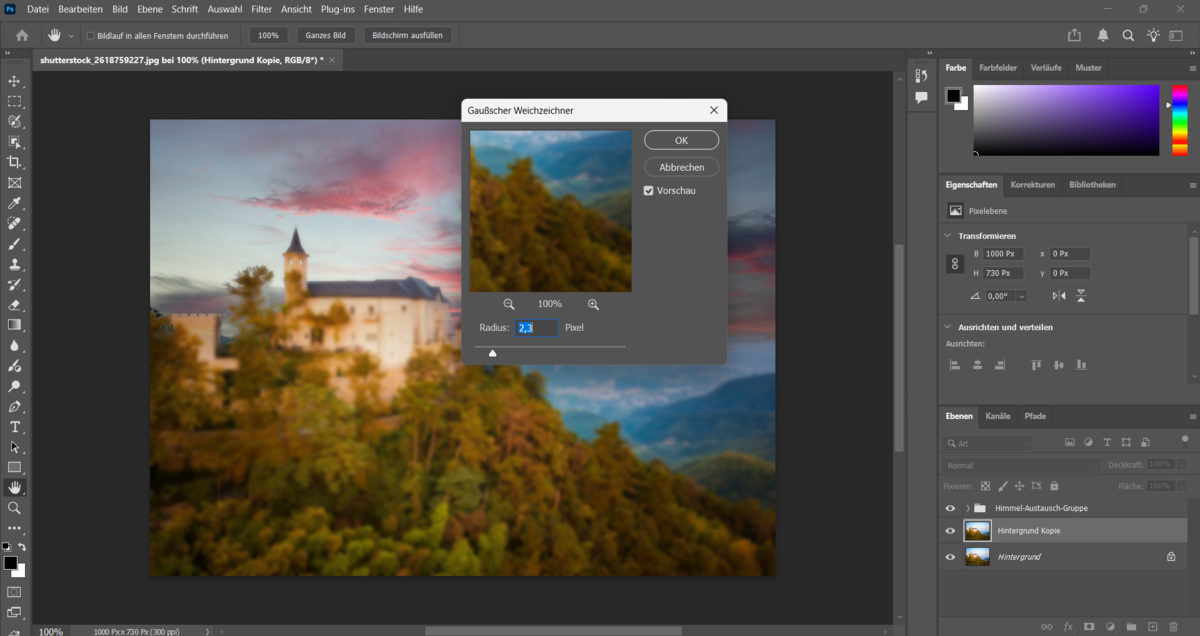The height and width of the screenshot is (636, 1200).
Task: Toggle visibility of Himmel-Austausch-Gruppe
Action: tap(950, 508)
